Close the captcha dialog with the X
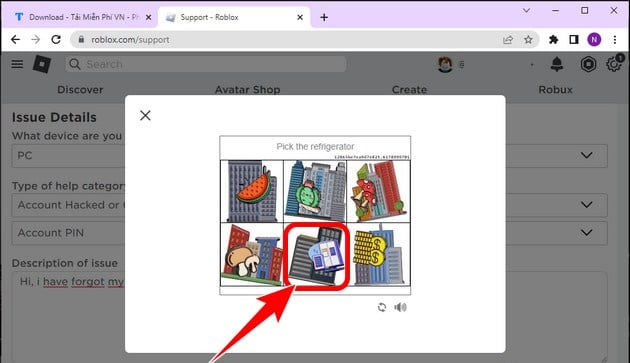This screenshot has width=630, height=363. 145,116
